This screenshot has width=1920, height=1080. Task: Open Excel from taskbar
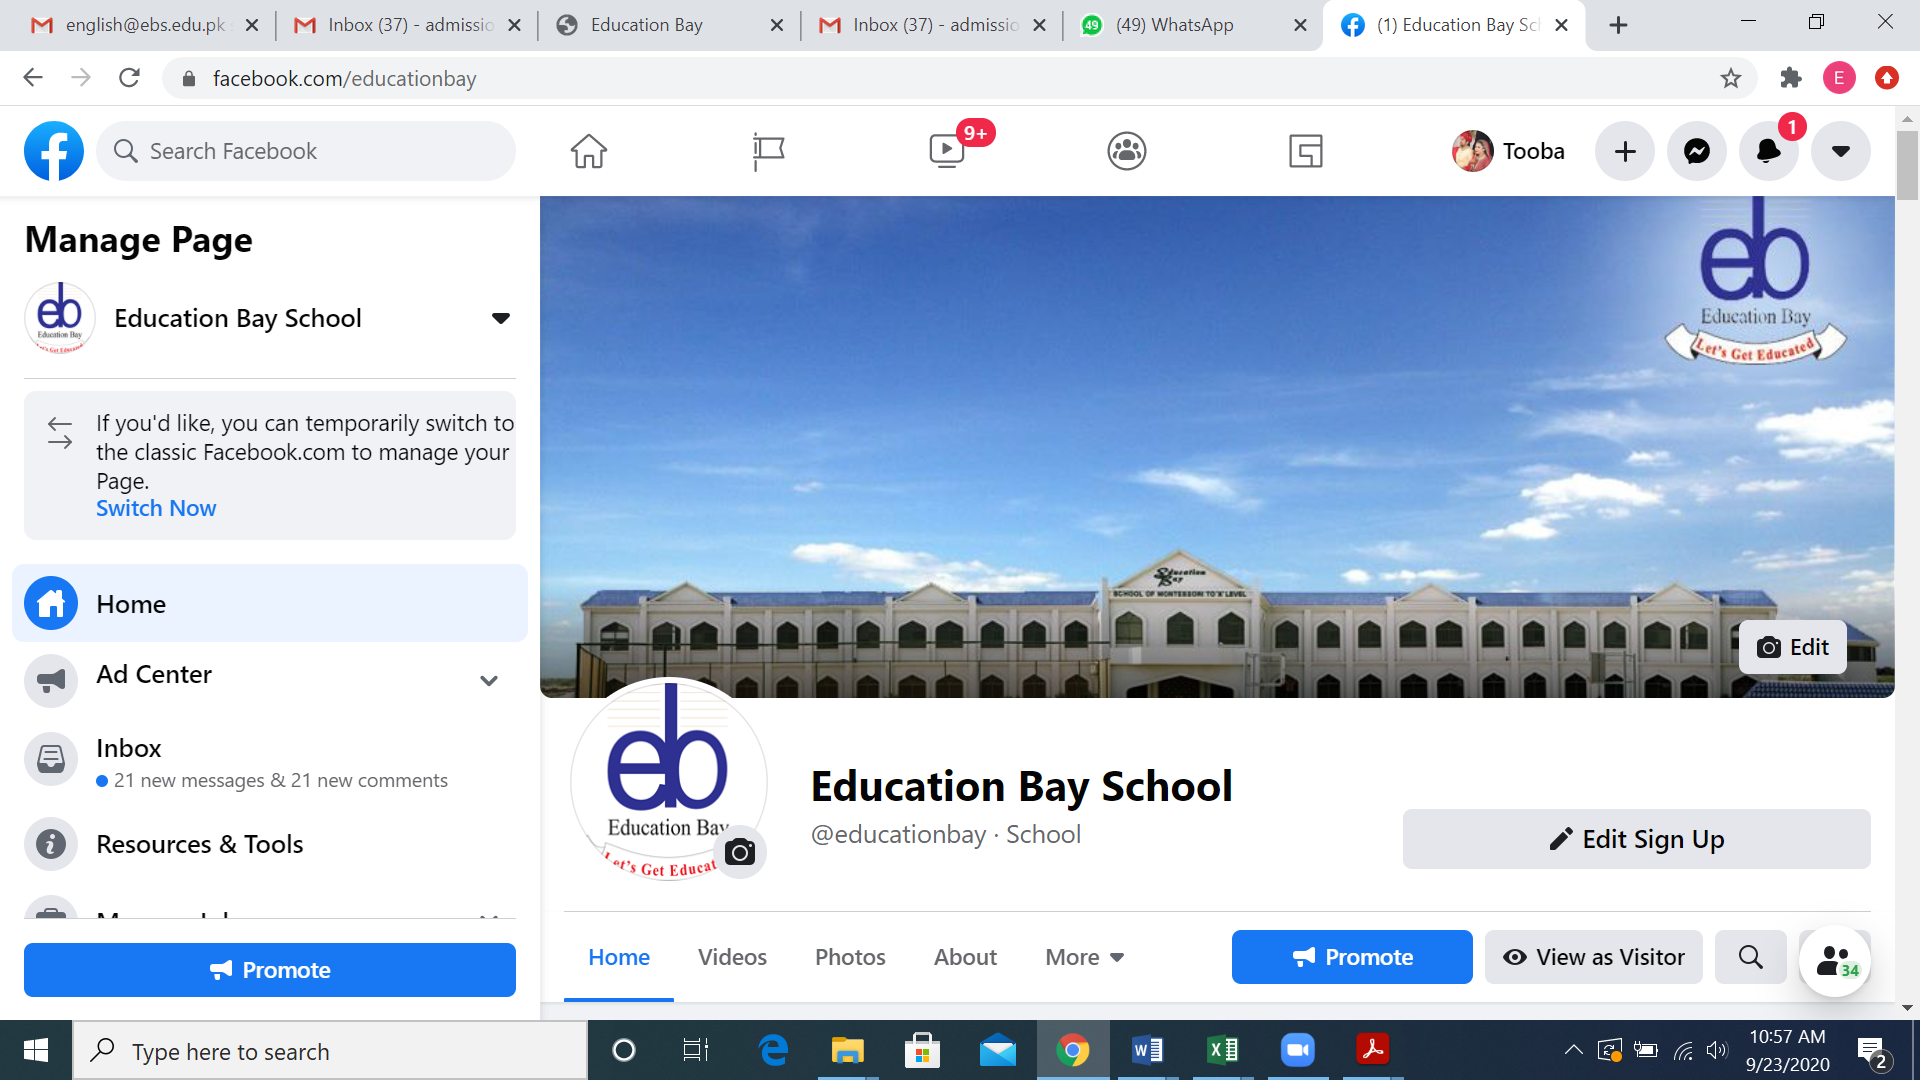(x=1223, y=1050)
